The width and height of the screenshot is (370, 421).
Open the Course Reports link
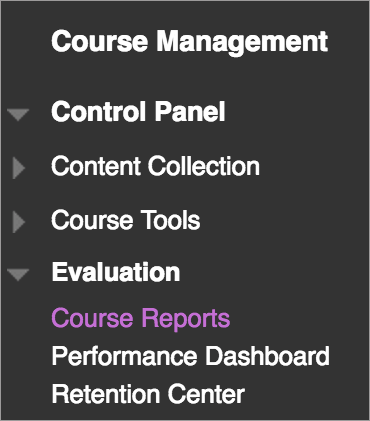[141, 318]
